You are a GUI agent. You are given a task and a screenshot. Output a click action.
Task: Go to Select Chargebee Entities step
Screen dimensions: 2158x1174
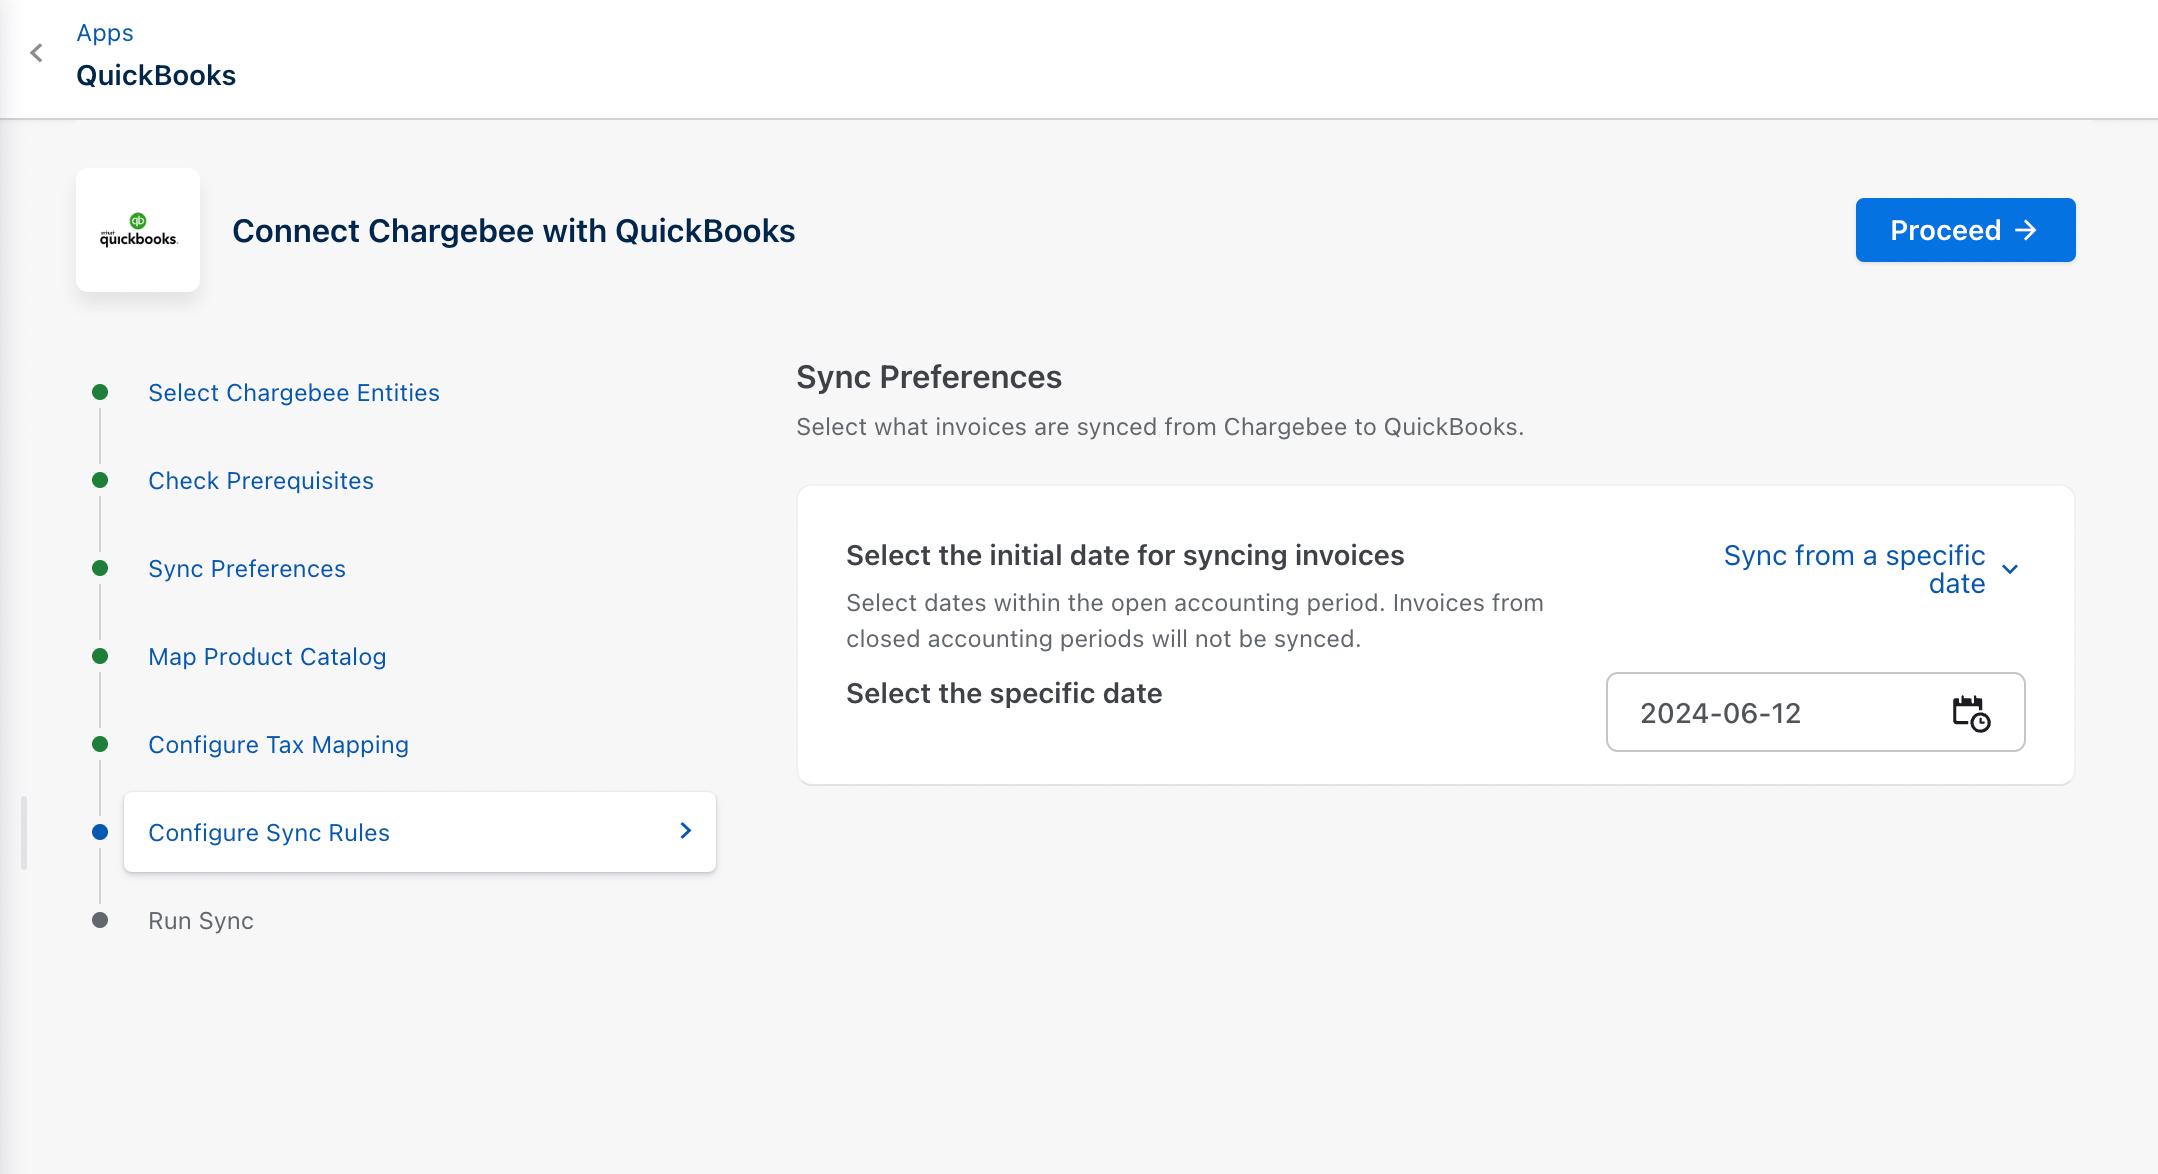294,393
